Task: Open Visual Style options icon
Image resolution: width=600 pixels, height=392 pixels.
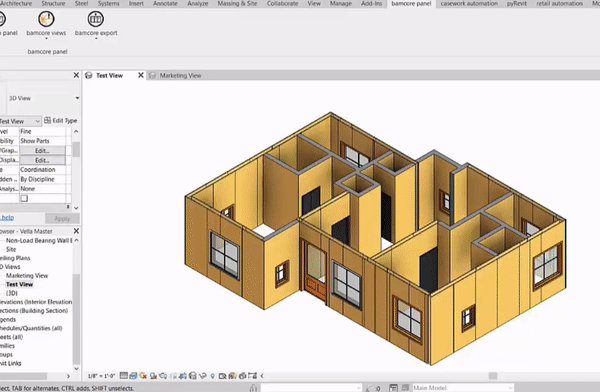Action: click(133, 376)
